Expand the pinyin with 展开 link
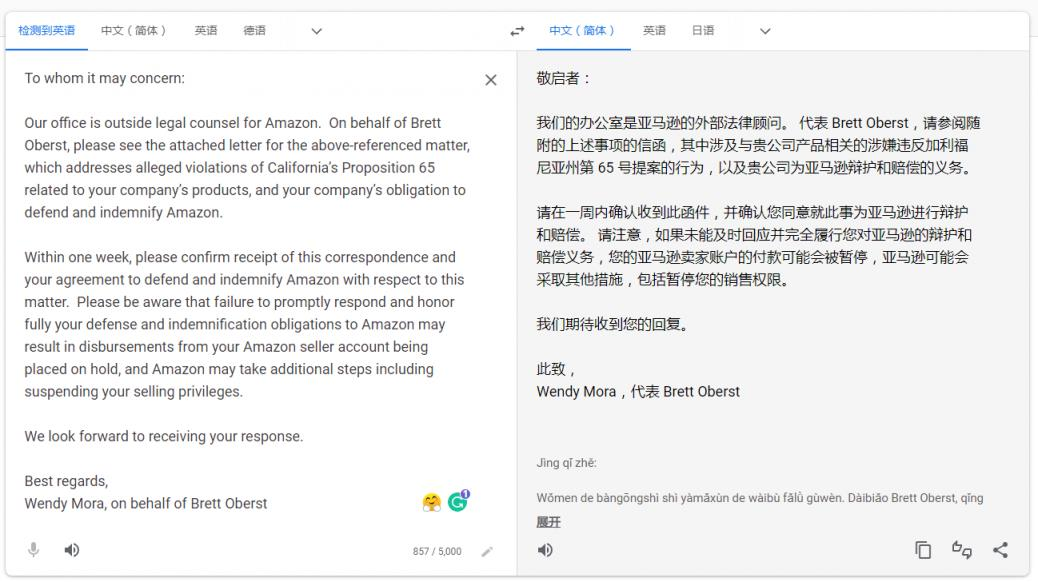This screenshot has height=582, width=1038. [548, 522]
